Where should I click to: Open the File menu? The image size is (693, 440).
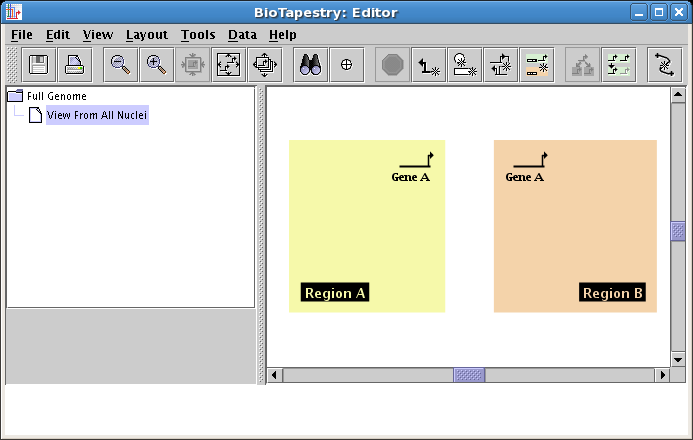(21, 34)
